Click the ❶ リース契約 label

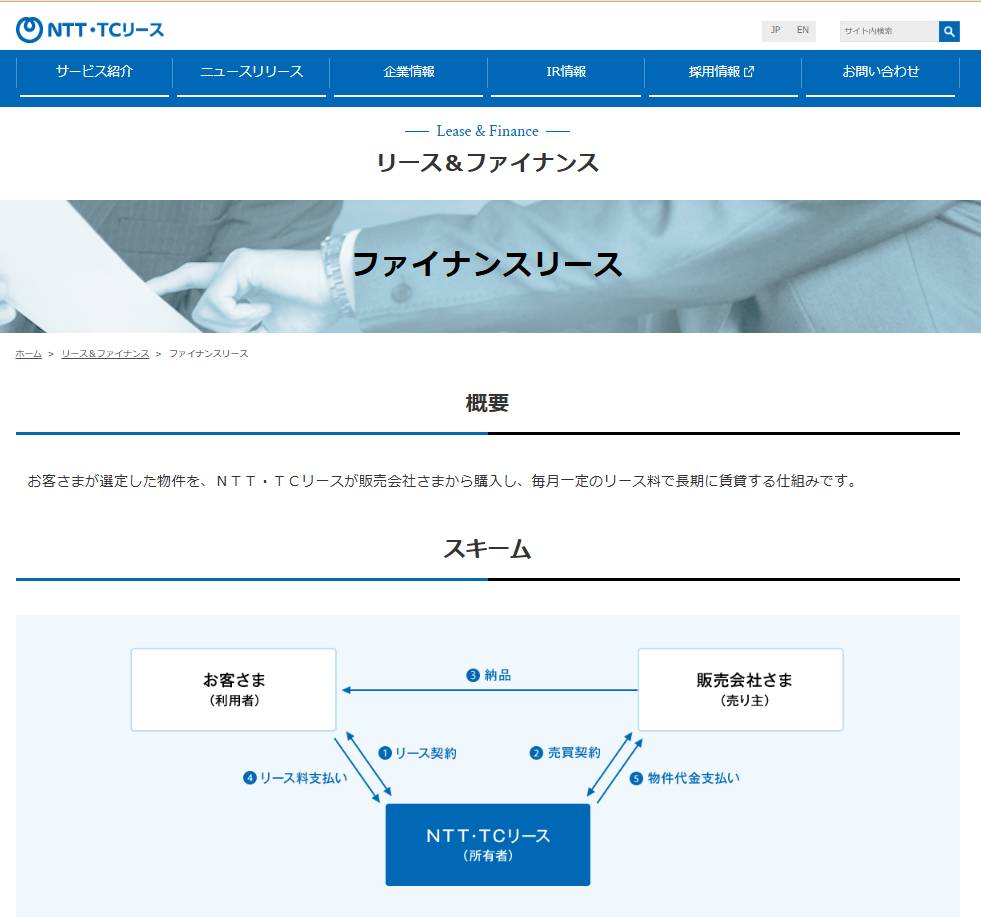tap(417, 753)
